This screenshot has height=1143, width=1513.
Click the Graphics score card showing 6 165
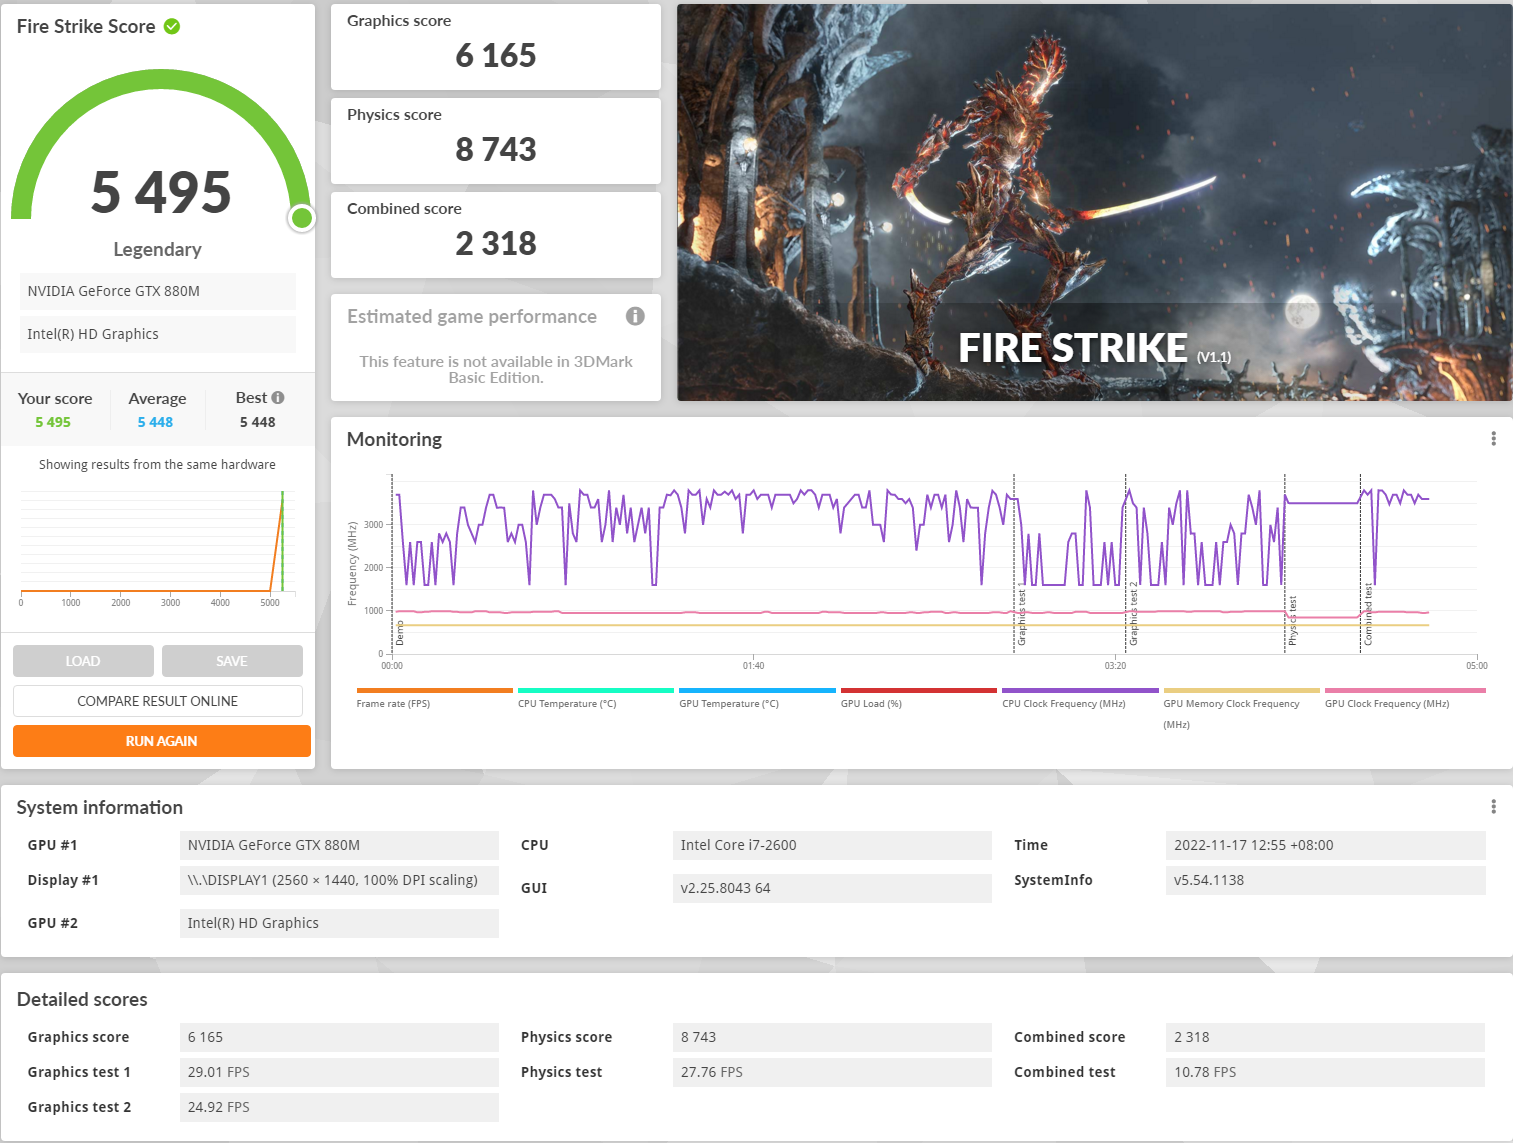[x=496, y=47]
